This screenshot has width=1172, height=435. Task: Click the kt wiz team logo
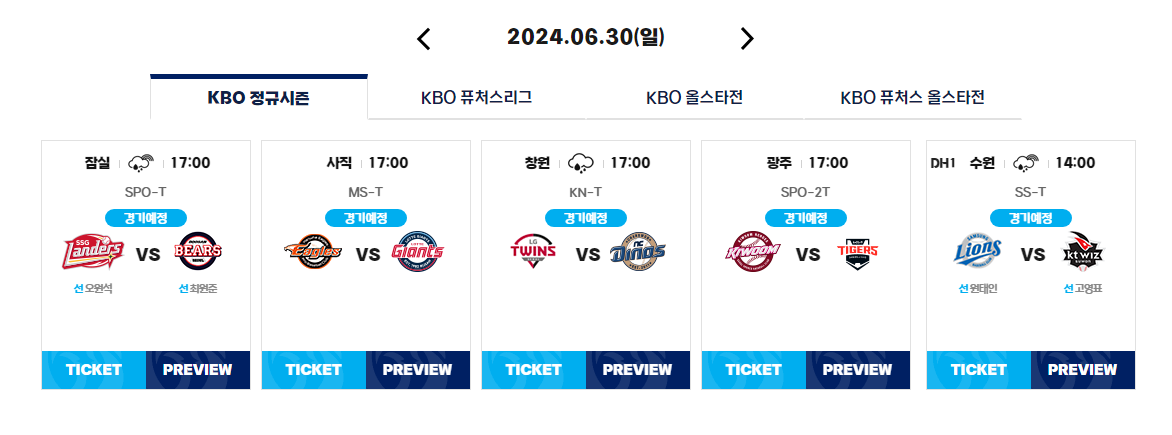1083,252
